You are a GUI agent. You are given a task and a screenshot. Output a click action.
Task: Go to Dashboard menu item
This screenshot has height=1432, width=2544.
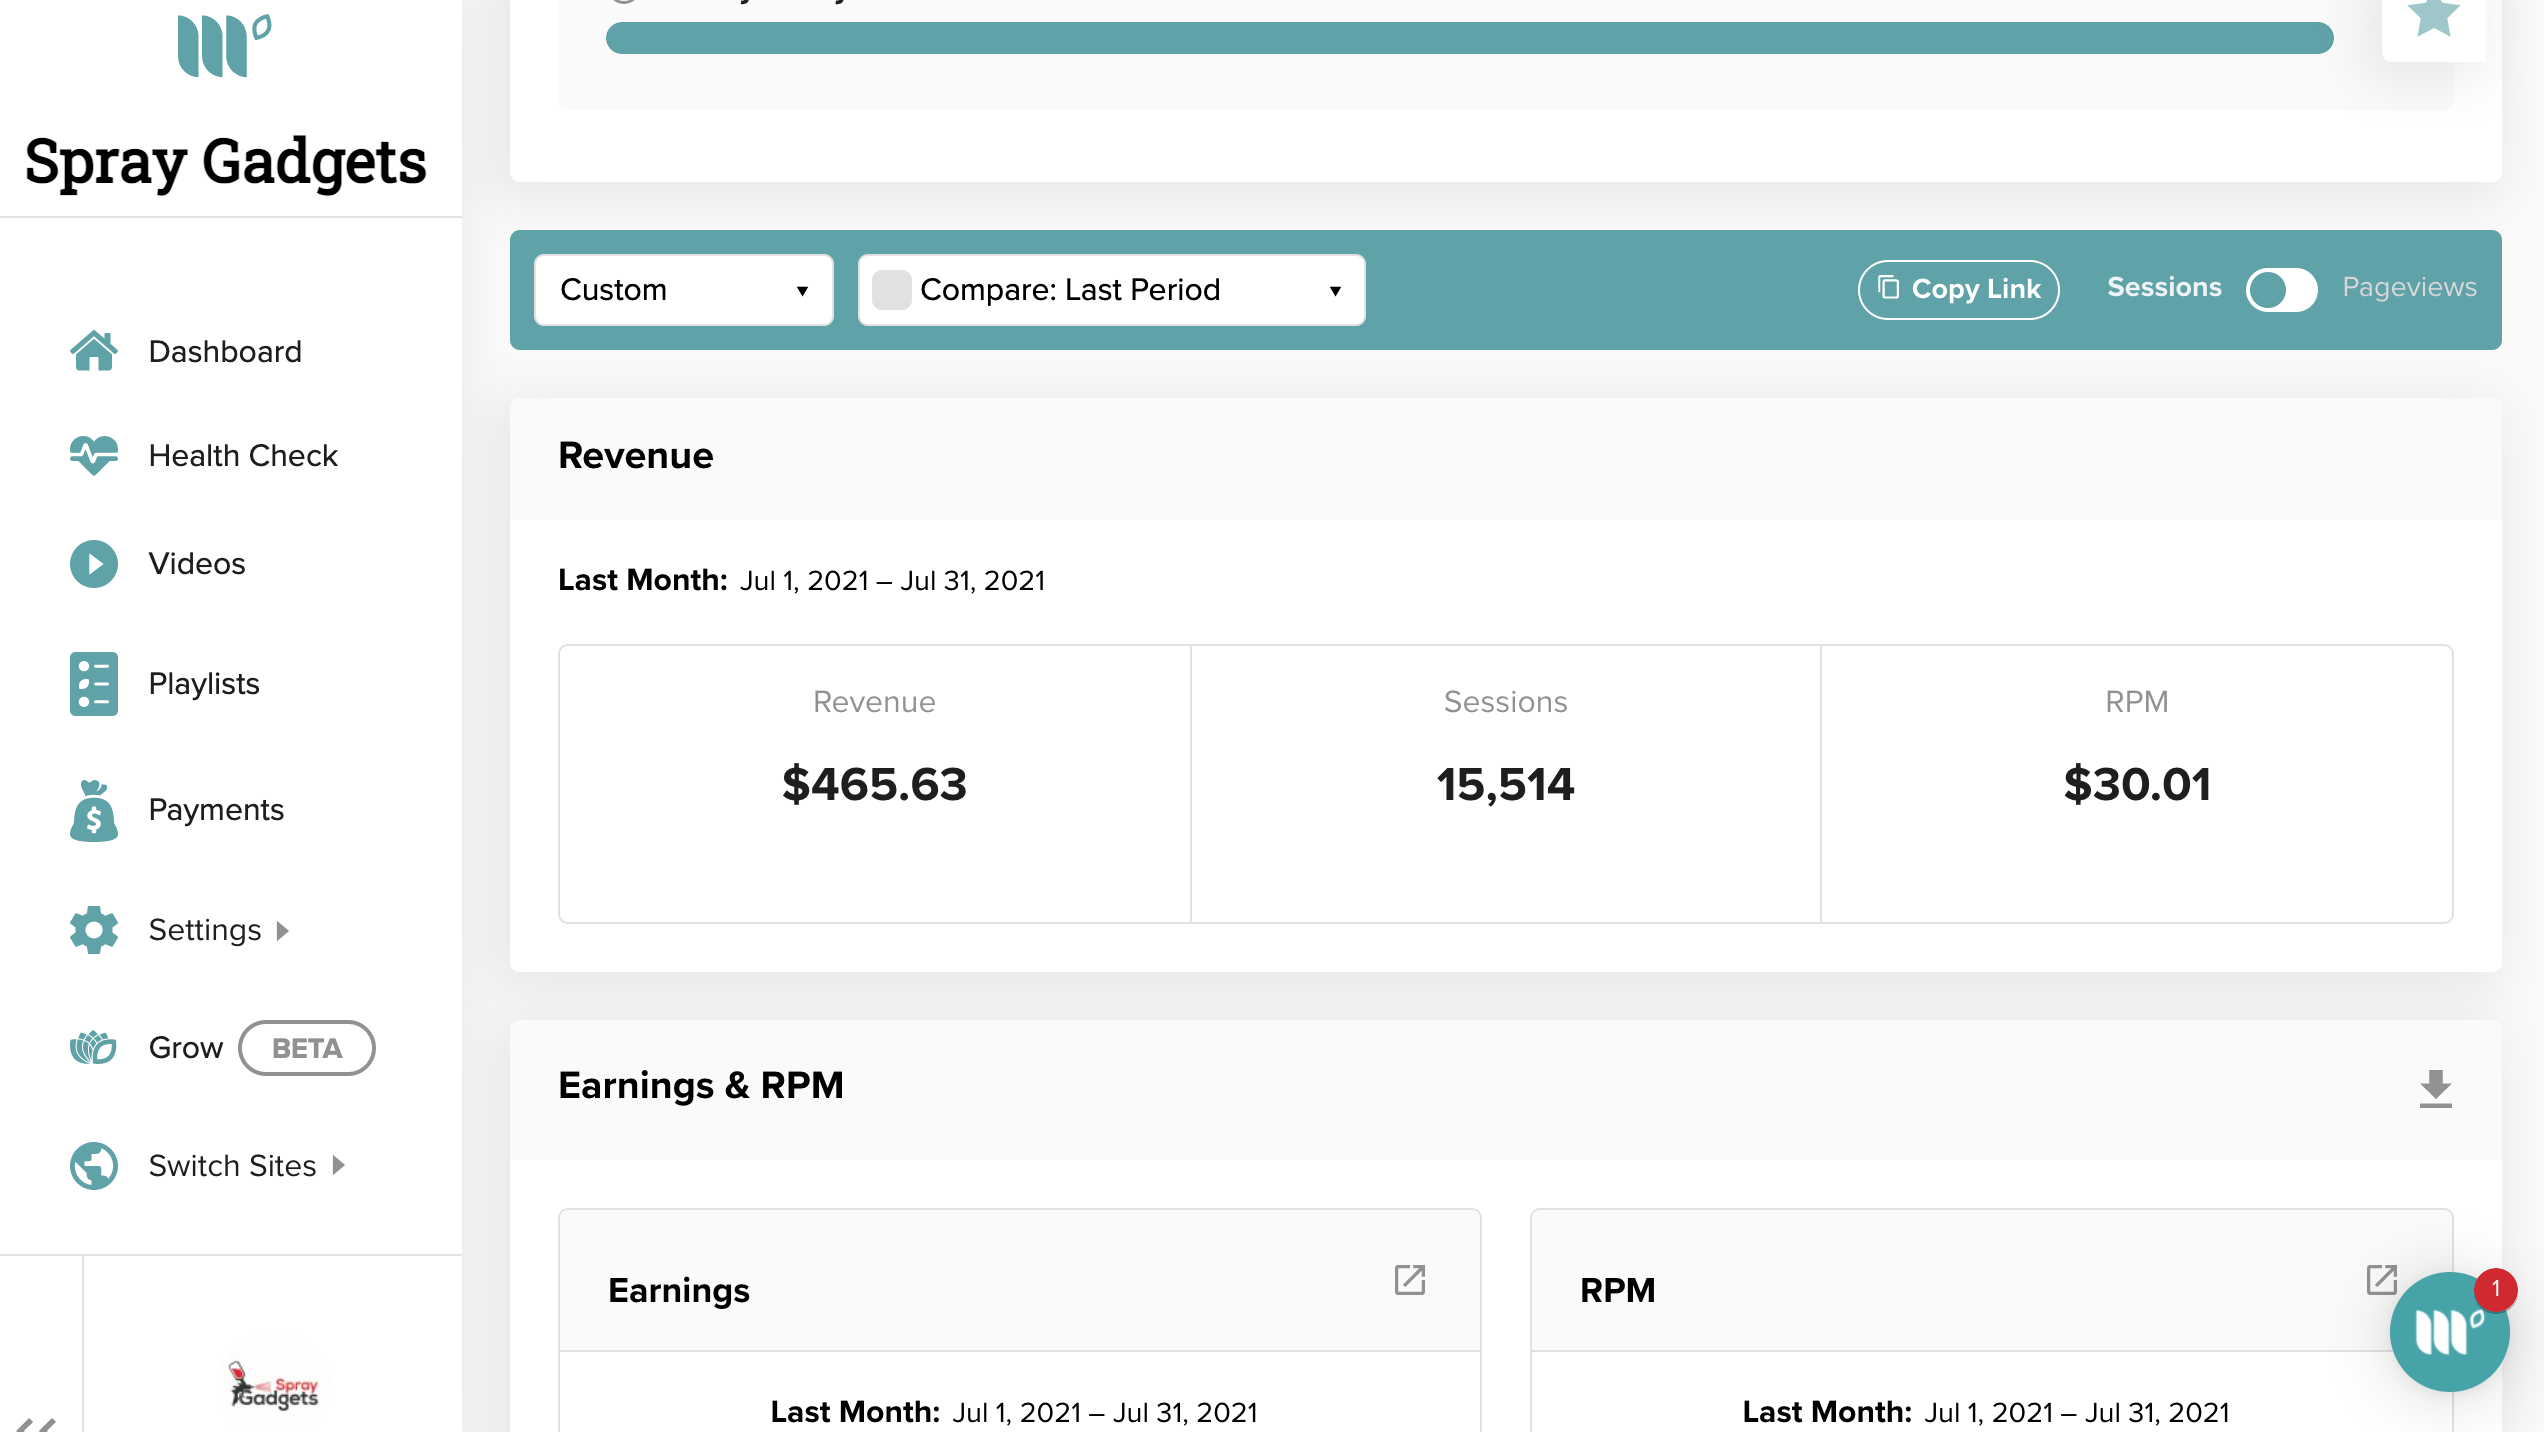(225, 351)
